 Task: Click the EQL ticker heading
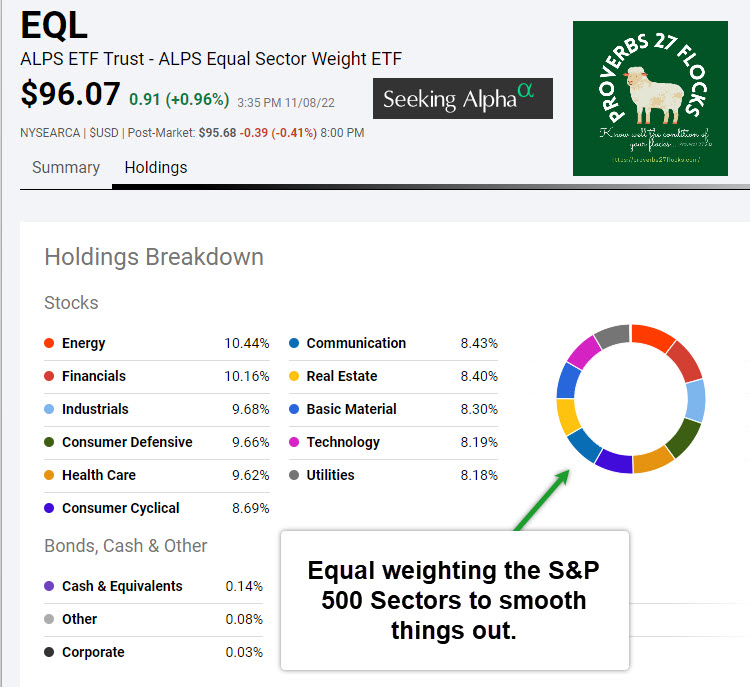click(x=54, y=24)
